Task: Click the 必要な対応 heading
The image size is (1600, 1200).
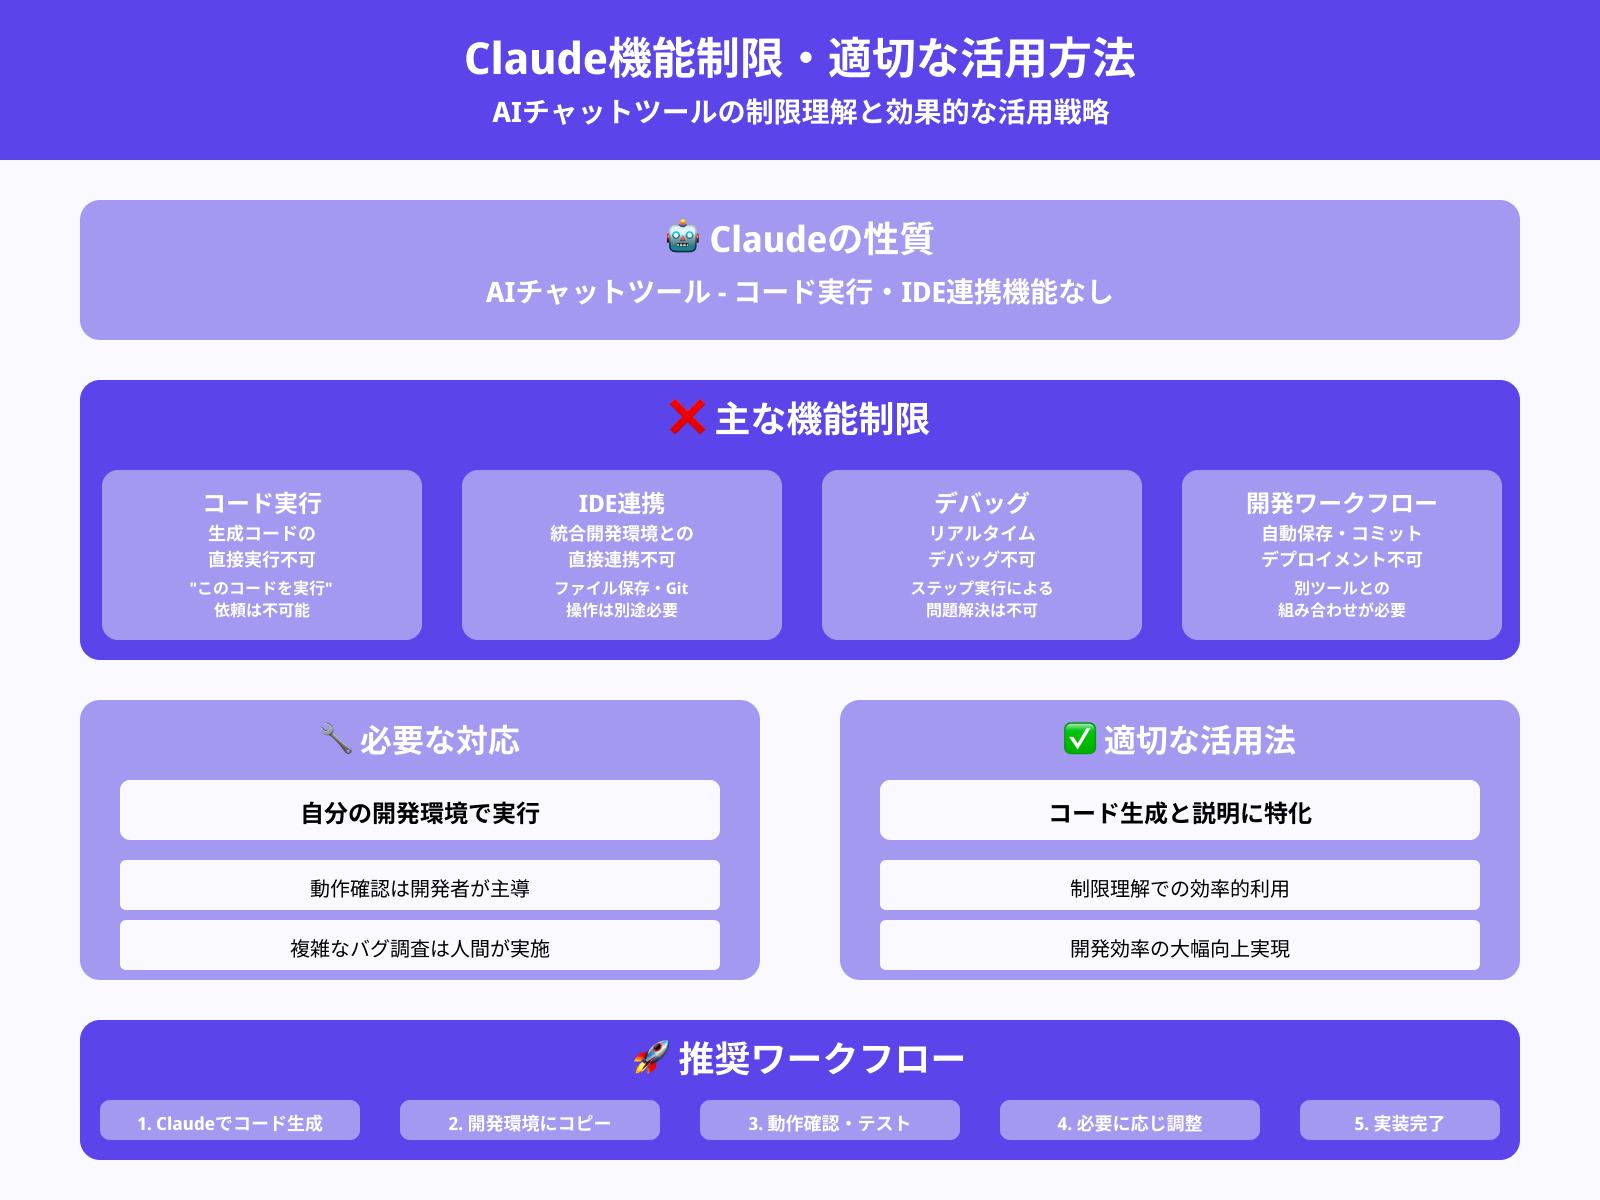Action: [x=440, y=740]
